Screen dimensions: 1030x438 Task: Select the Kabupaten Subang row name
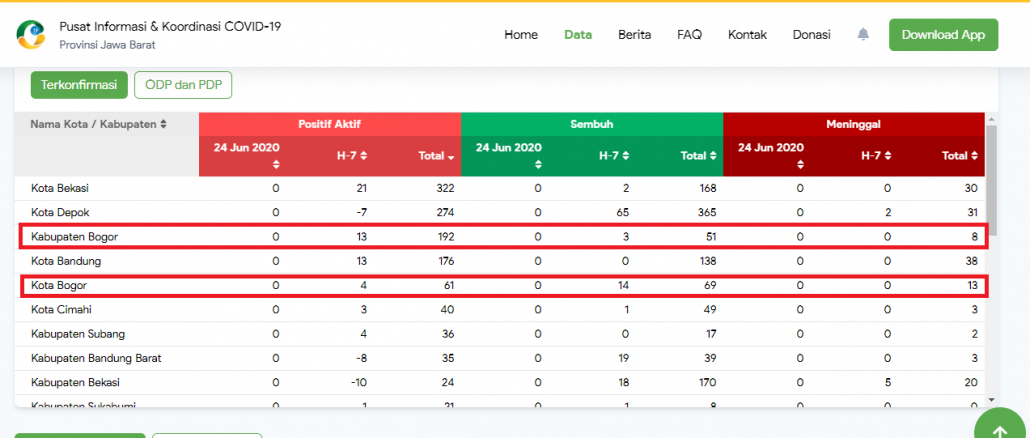pos(78,334)
